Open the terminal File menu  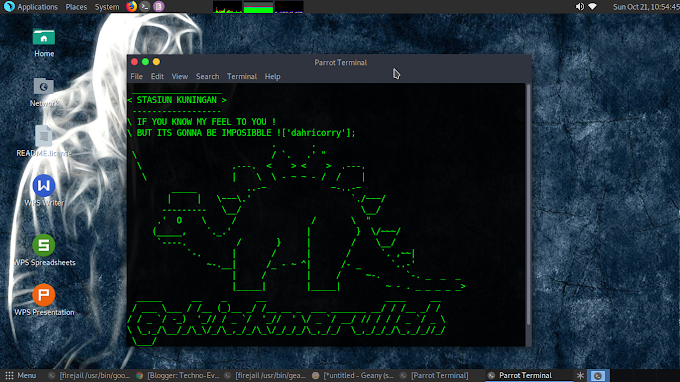pos(137,76)
